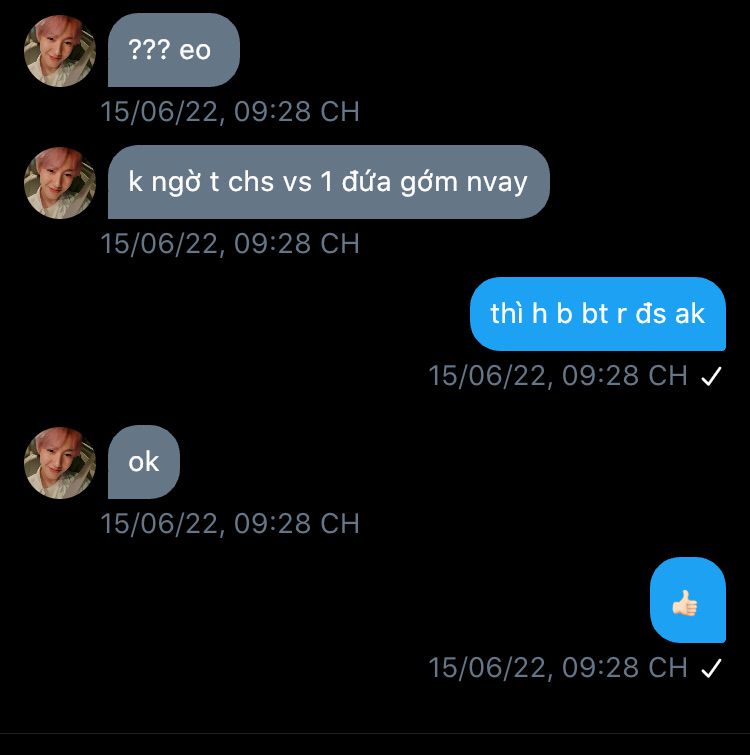Click the timestamp below 'k ngờ t chs' message
The image size is (750, 755).
click(230, 244)
